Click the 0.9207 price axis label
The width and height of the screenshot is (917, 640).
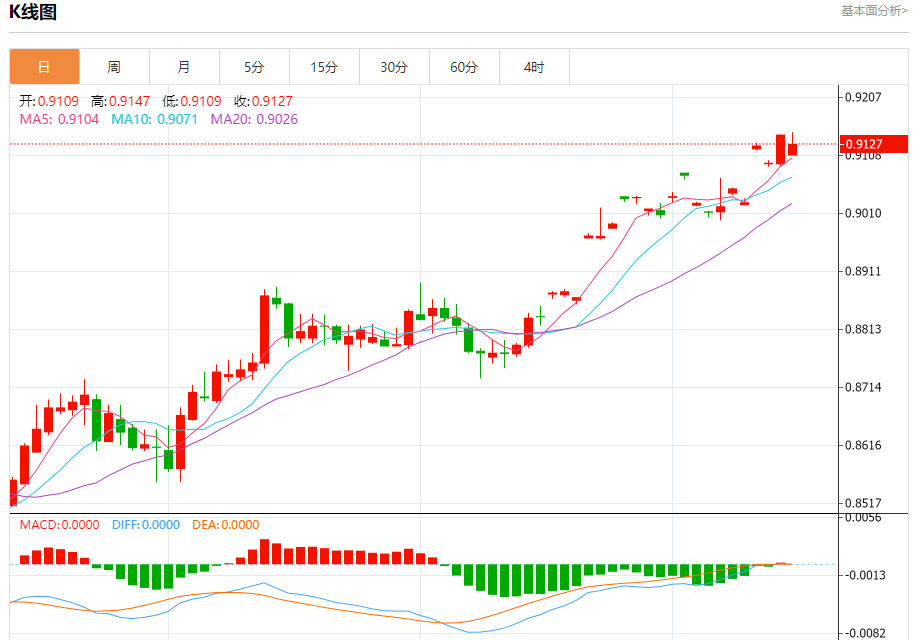(x=863, y=97)
